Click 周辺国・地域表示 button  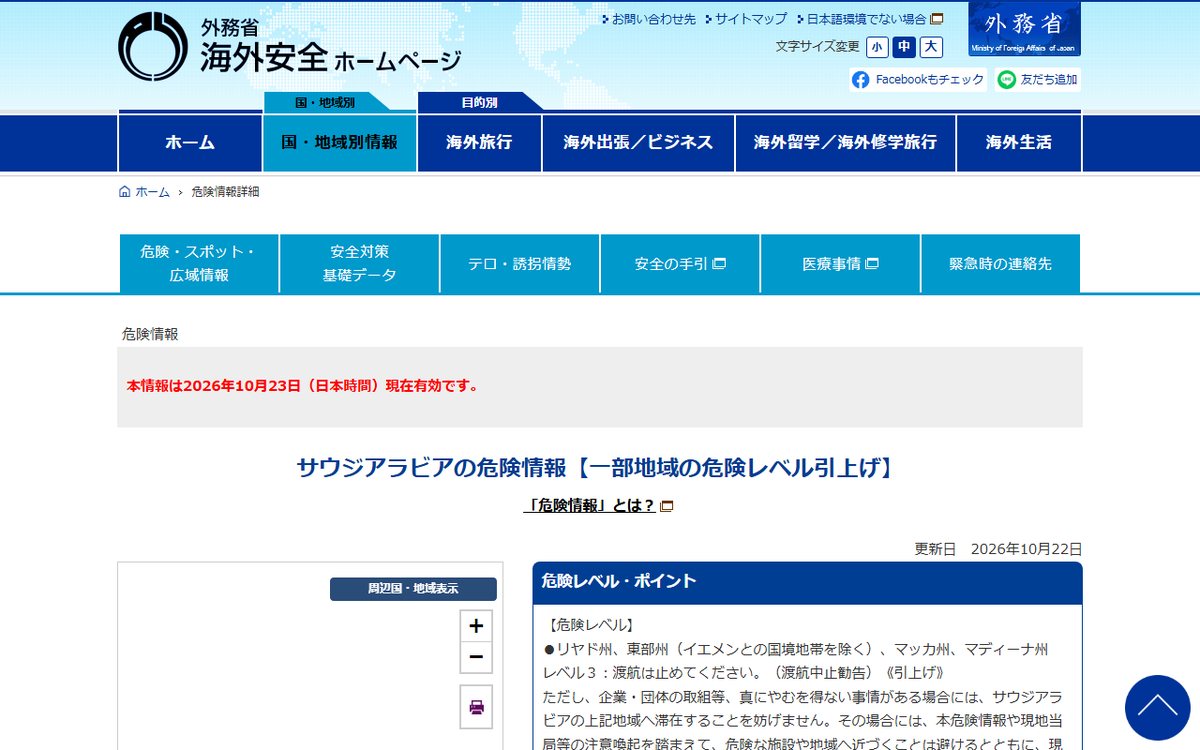point(413,589)
